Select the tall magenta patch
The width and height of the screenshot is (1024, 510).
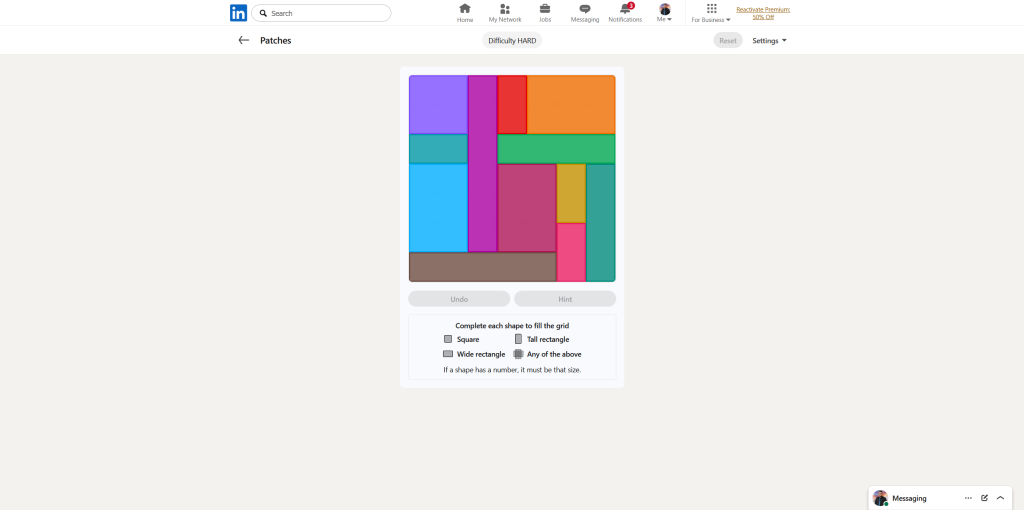(483, 163)
